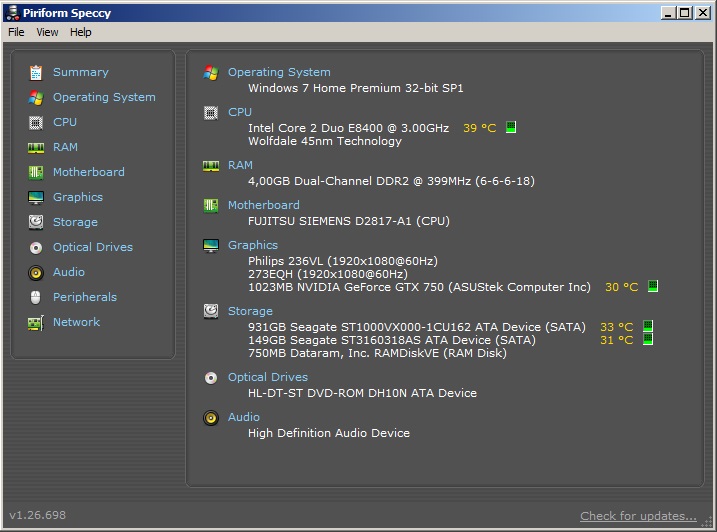Screen dimensions: 717x532
Task: Click the NVIDIA GeForce GTX 750 line
Action: pos(419,287)
